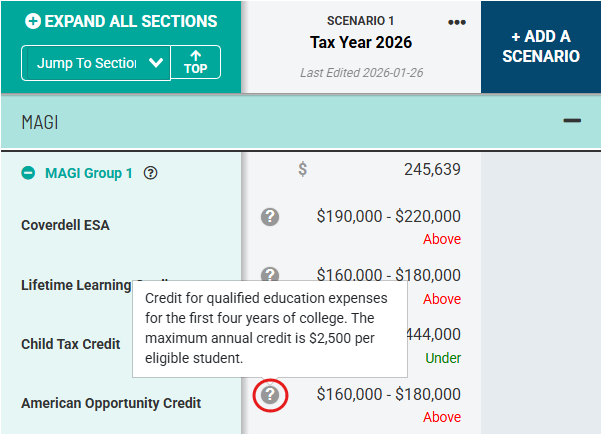This screenshot has width=604, height=434.
Task: Click the Add a Scenario button
Action: coord(541,47)
